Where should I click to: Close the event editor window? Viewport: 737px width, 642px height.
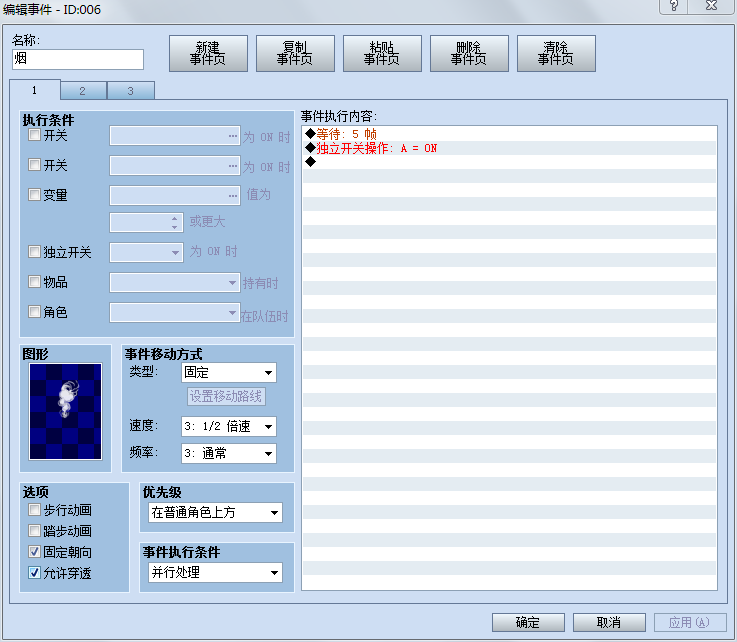712,6
